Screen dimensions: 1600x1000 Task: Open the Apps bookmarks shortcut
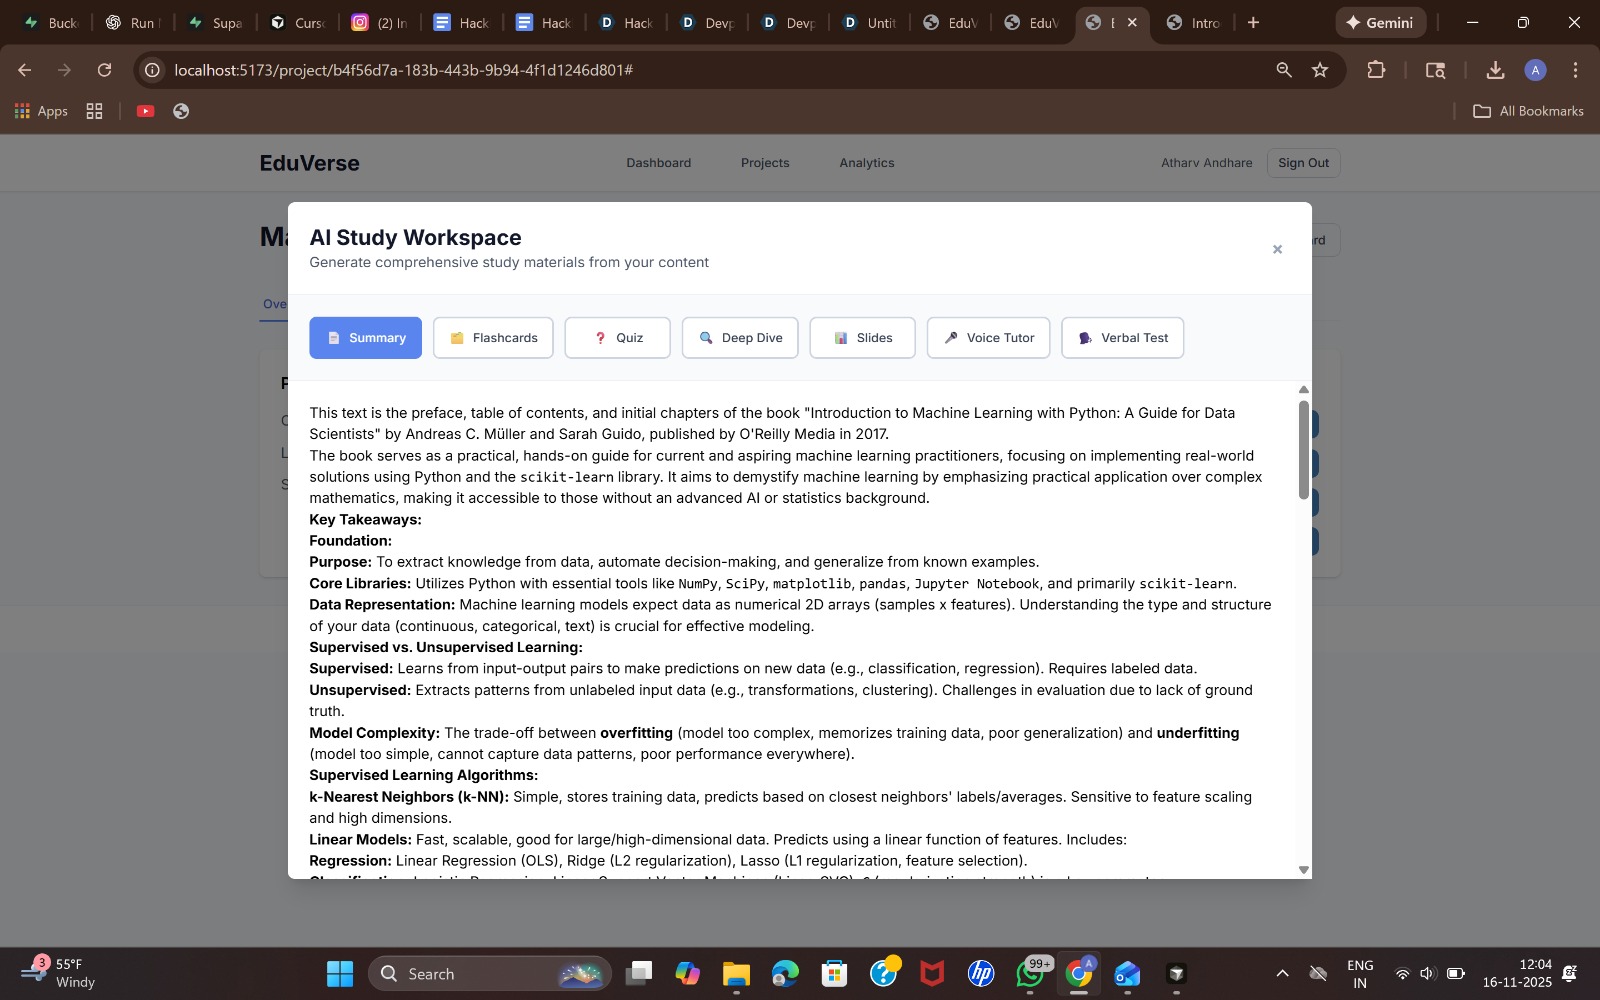41,111
